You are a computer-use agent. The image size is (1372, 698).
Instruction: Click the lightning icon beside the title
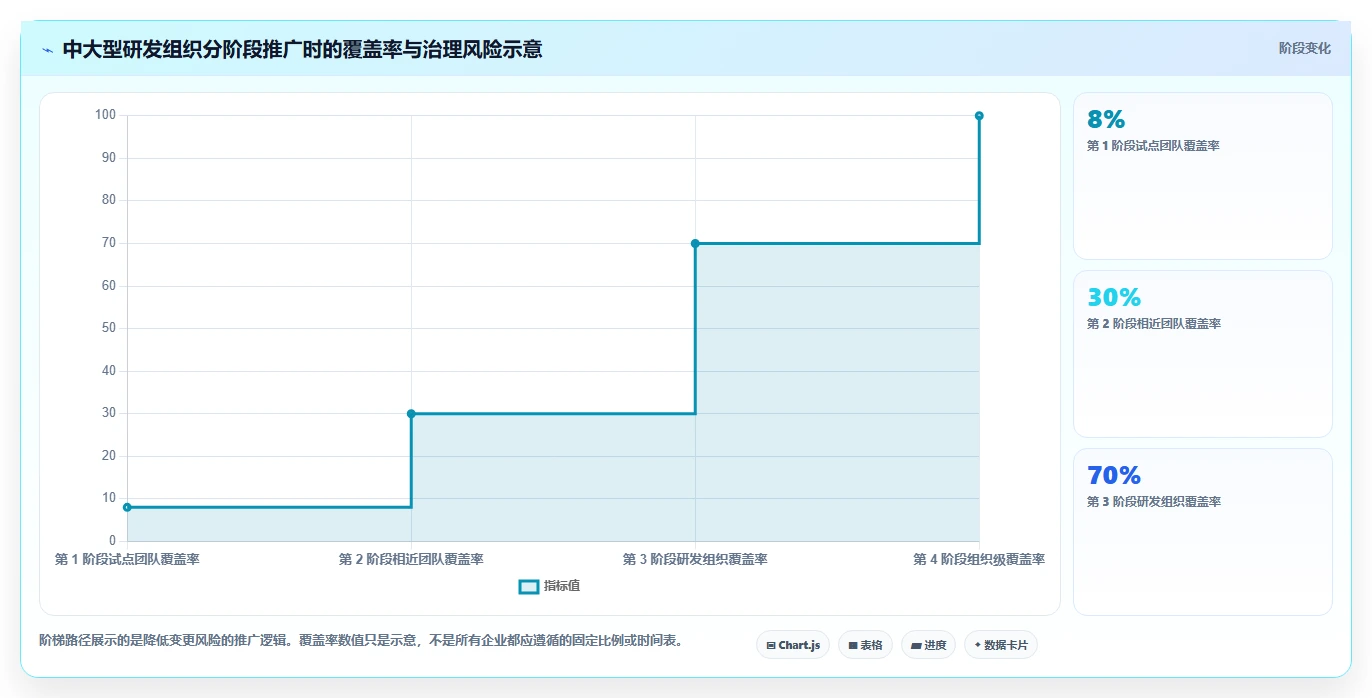coord(47,49)
